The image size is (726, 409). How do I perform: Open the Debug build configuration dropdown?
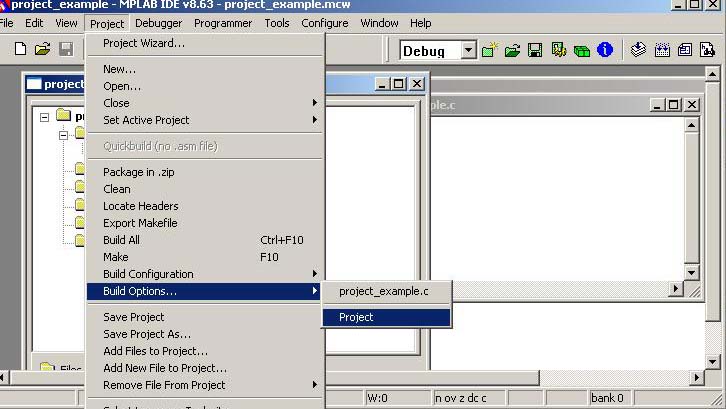[468, 51]
